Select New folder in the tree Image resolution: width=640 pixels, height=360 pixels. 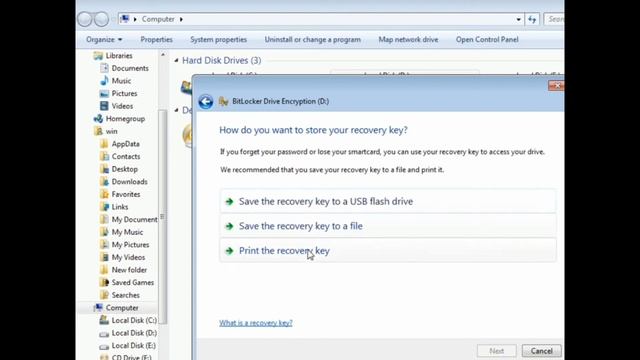pos(129,270)
